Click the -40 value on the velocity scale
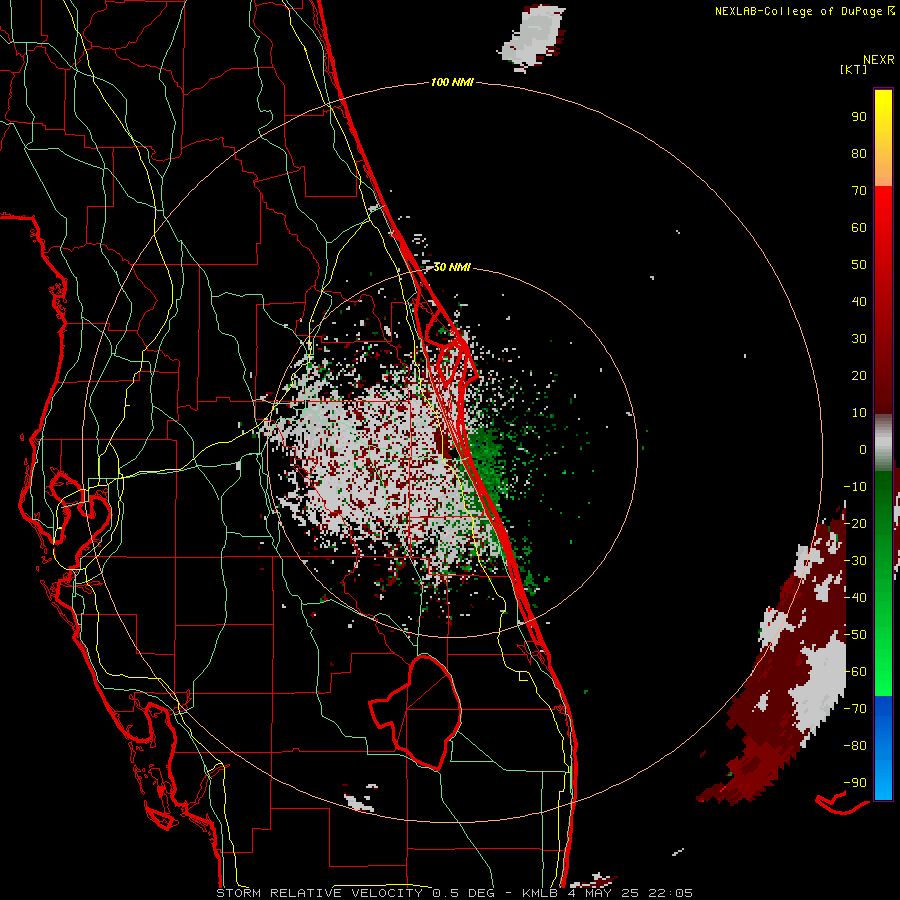Viewport: 900px width, 900px height. coord(855,598)
